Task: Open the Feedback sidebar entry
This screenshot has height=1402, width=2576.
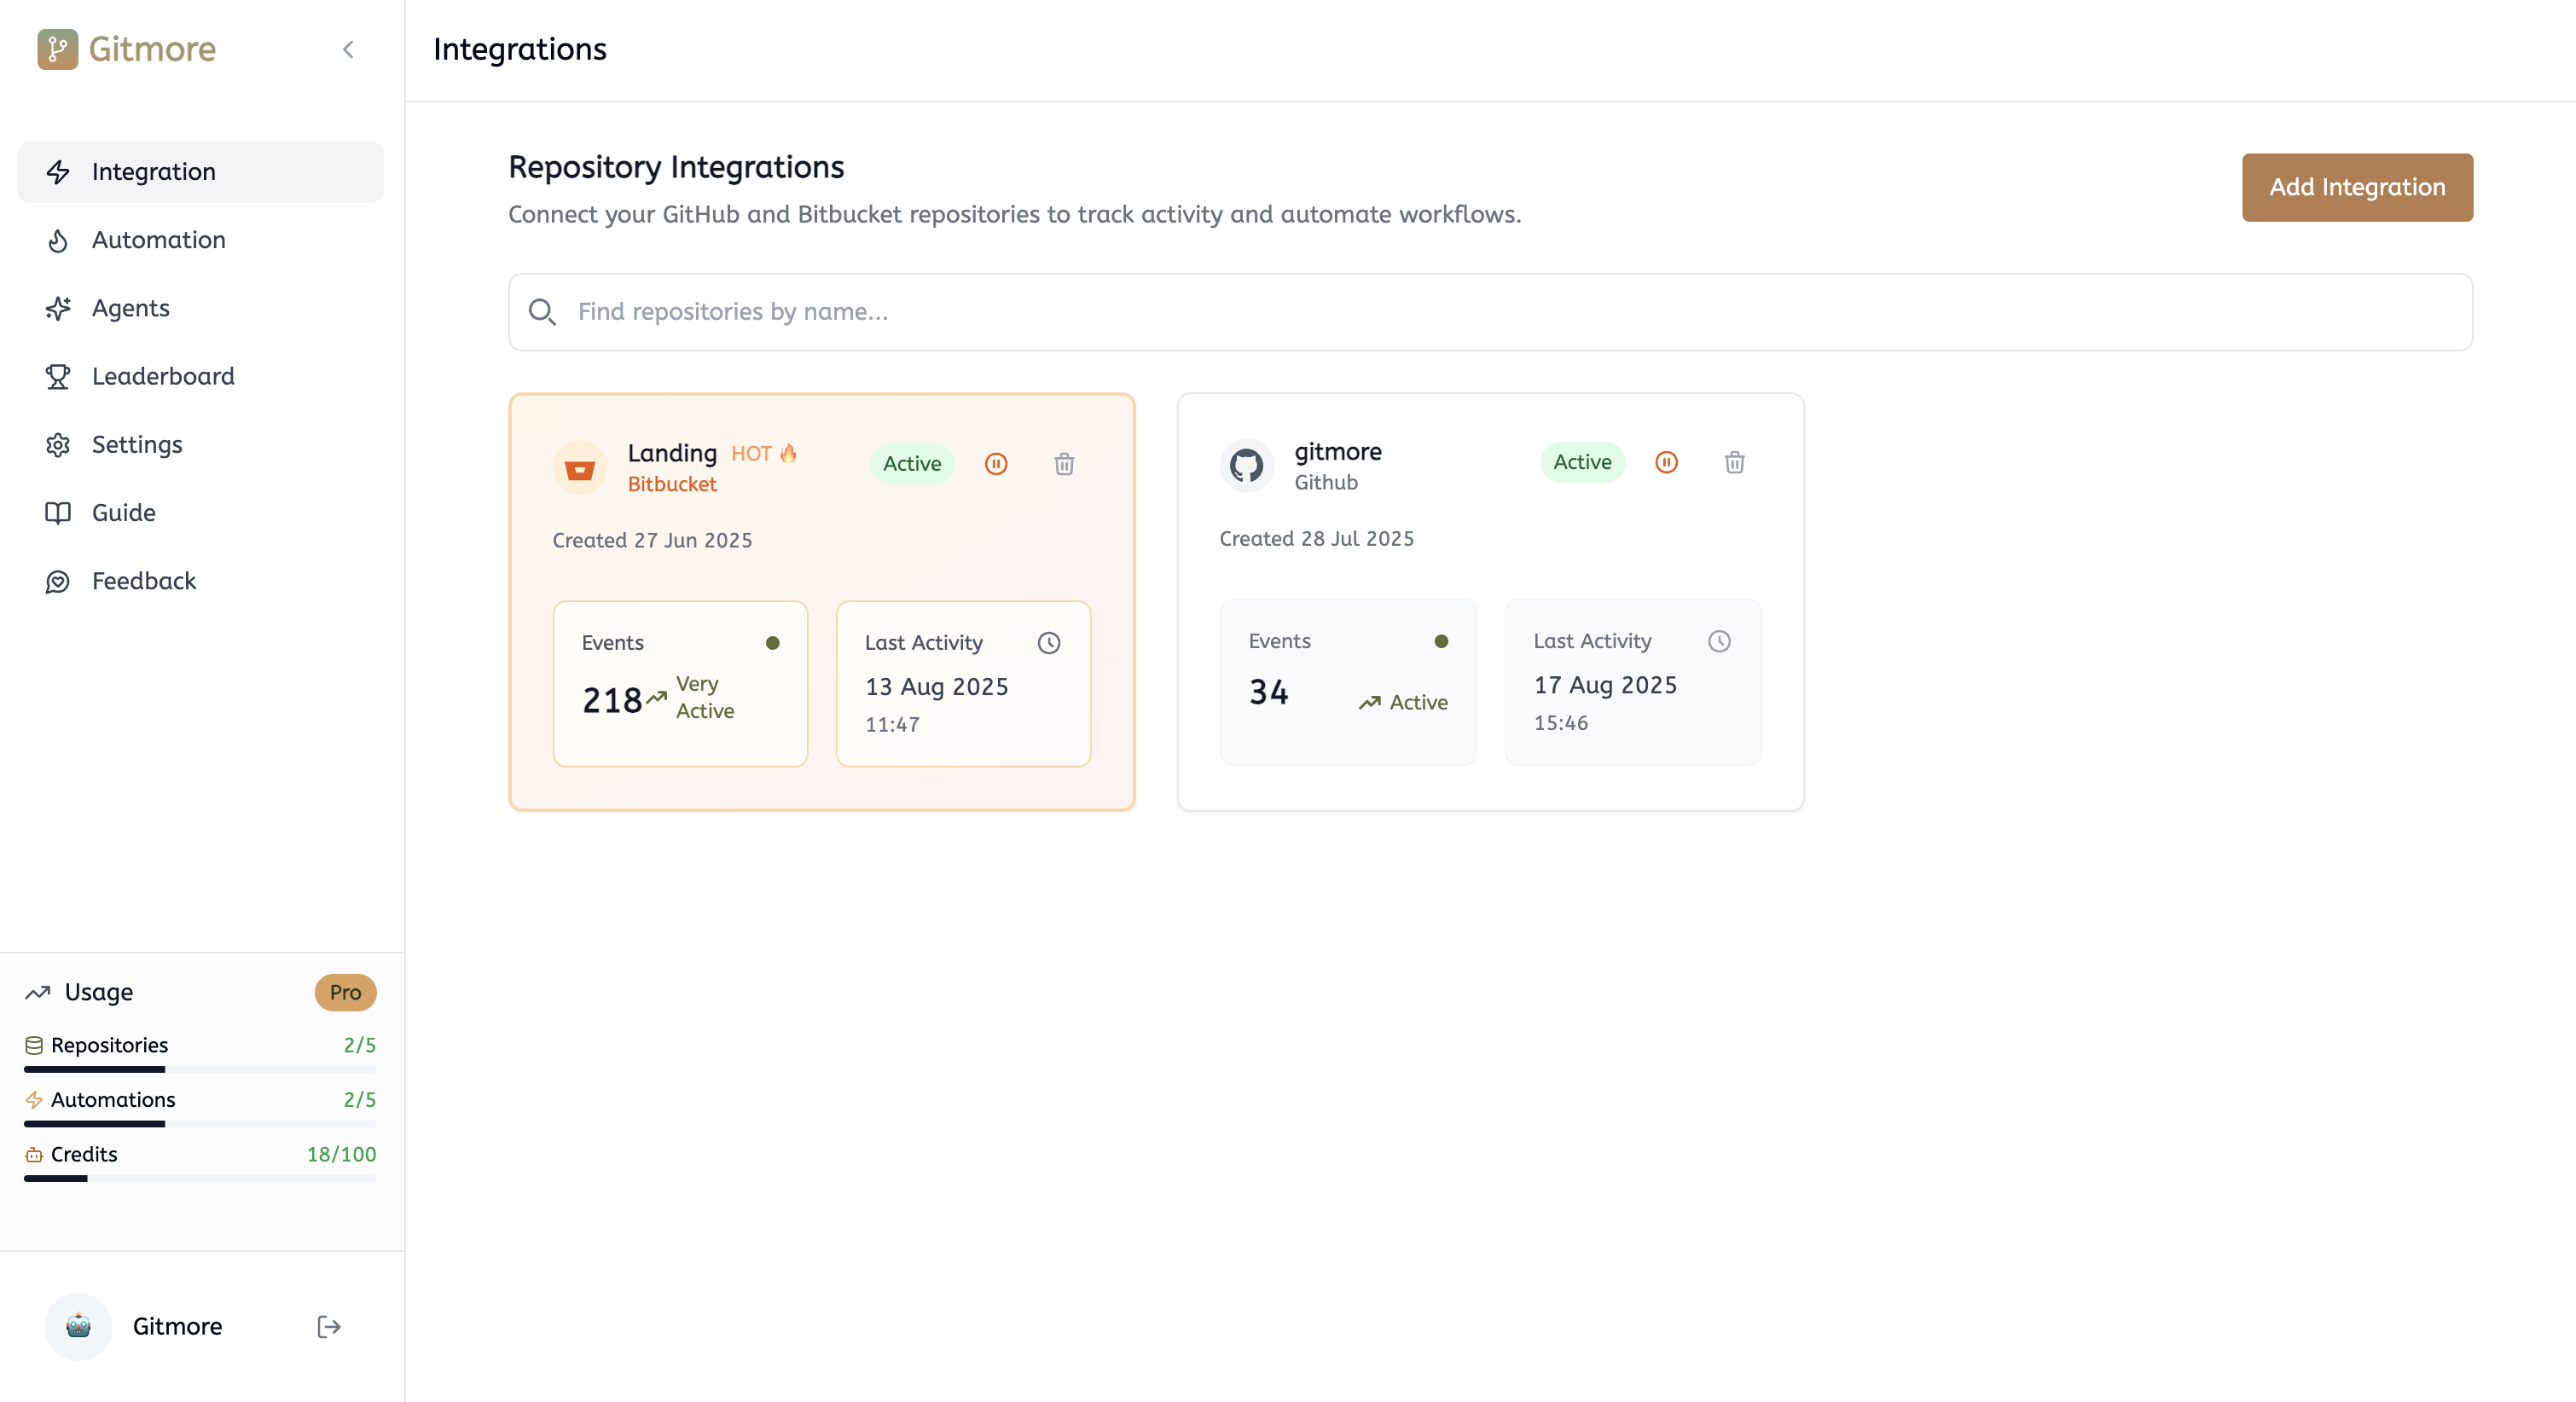Action: point(200,581)
